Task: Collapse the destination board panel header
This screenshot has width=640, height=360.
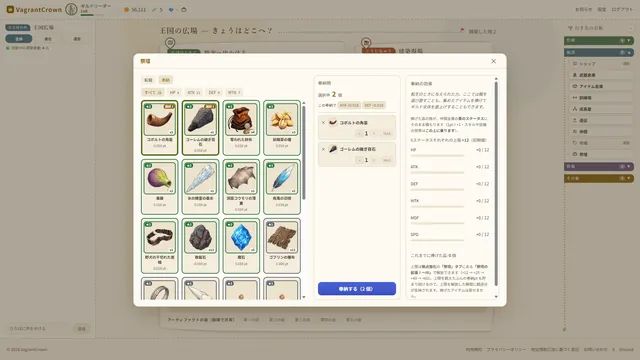Action: pyautogui.click(x=599, y=28)
